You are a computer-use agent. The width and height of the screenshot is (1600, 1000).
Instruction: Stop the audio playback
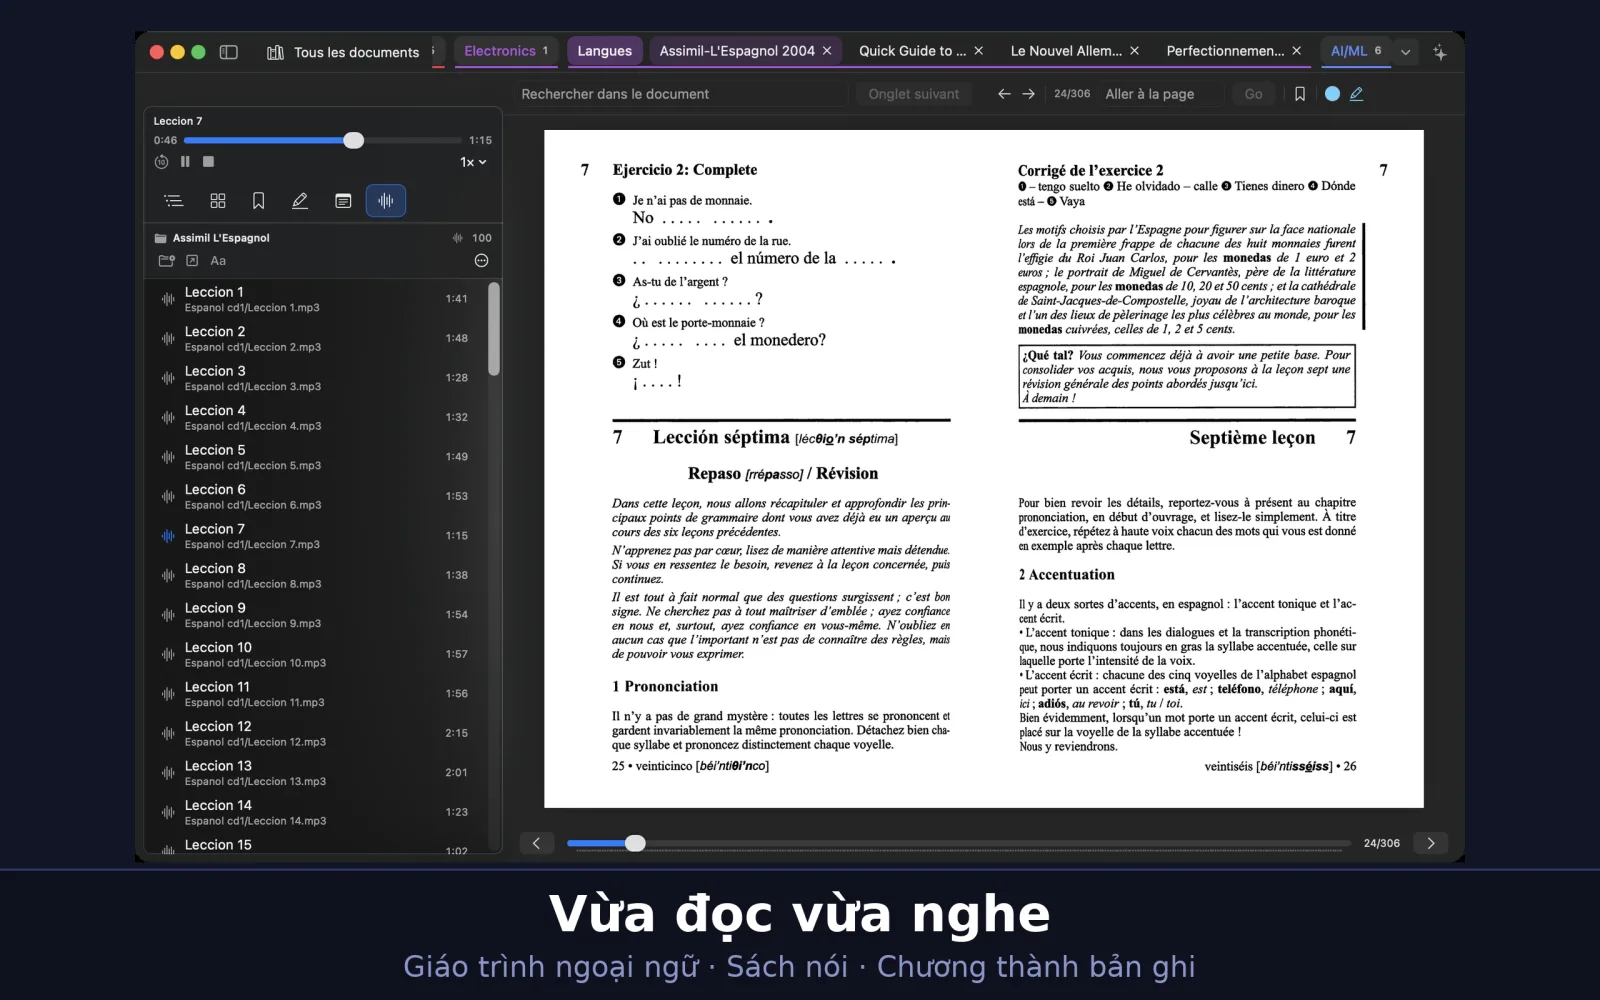click(208, 162)
